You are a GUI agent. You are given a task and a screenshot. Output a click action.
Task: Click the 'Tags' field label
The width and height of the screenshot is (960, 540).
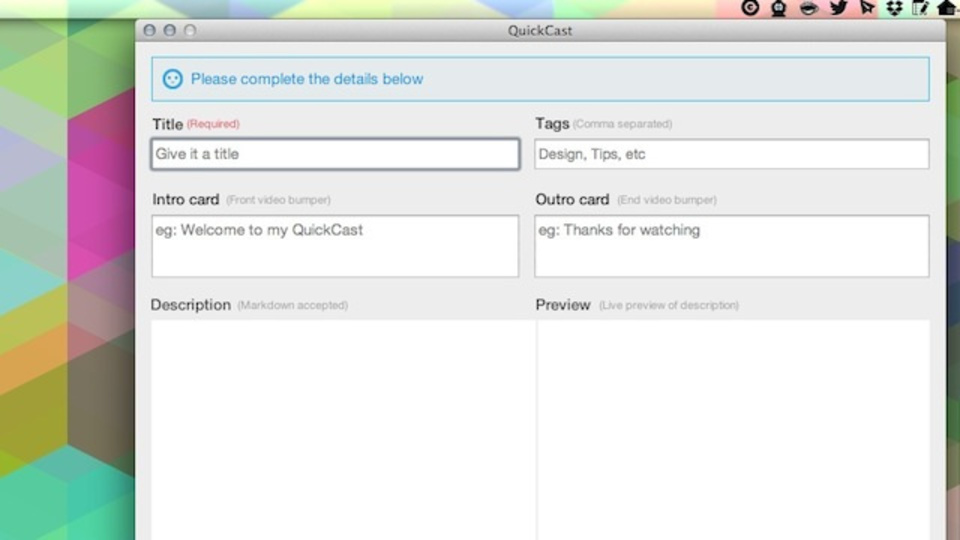552,124
